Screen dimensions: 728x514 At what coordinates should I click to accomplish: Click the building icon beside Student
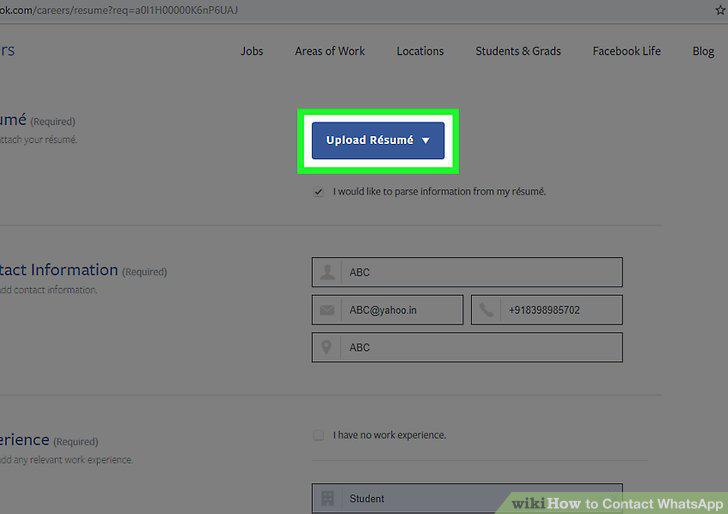coord(327,498)
